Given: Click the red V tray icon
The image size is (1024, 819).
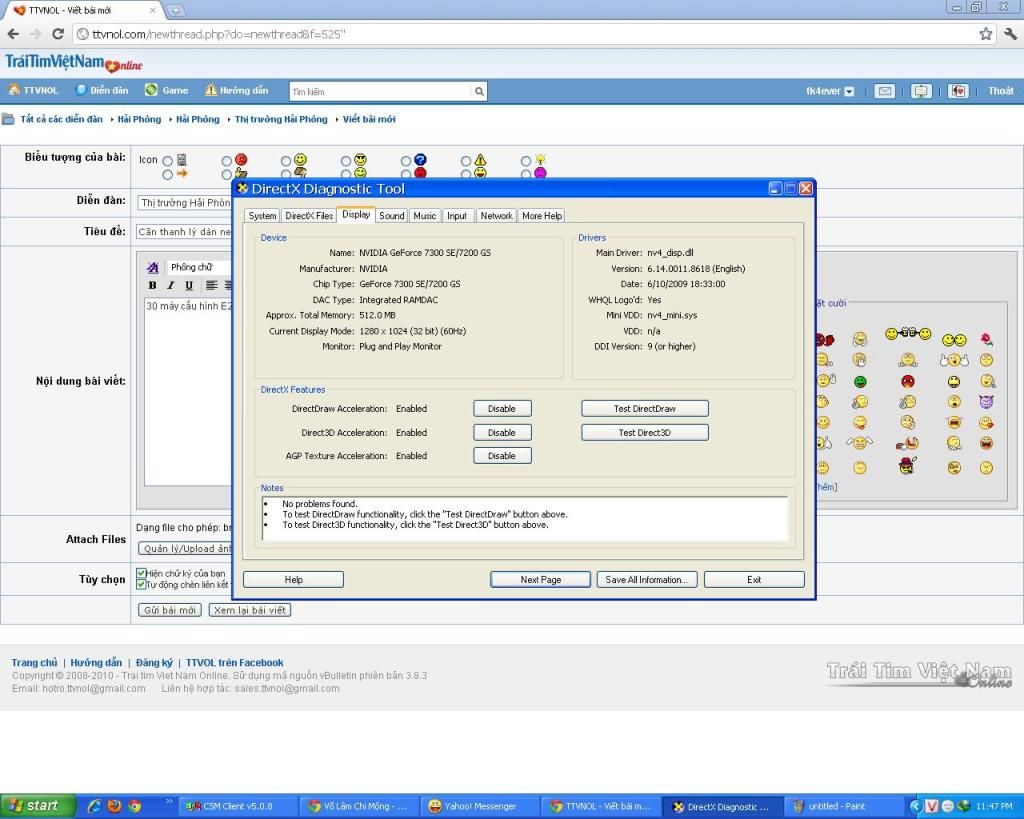Looking at the screenshot, I should click(x=932, y=807).
